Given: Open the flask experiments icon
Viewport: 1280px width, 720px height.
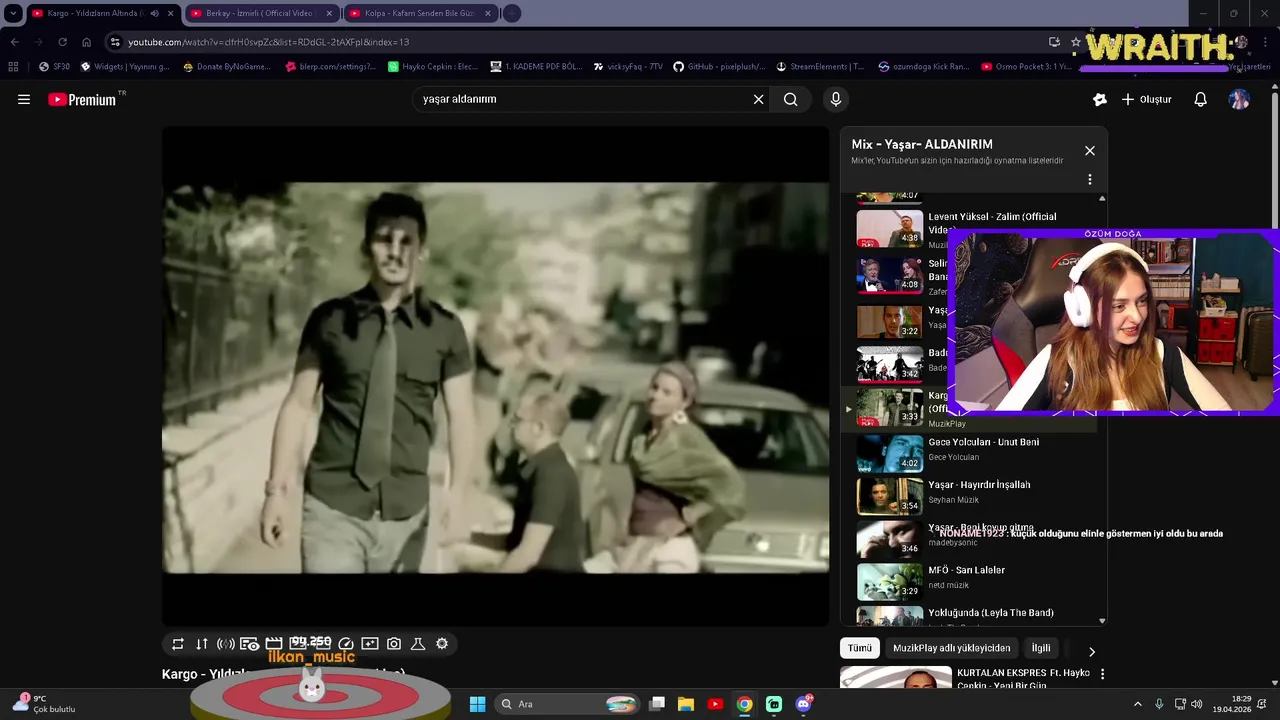Looking at the screenshot, I should coord(418,644).
